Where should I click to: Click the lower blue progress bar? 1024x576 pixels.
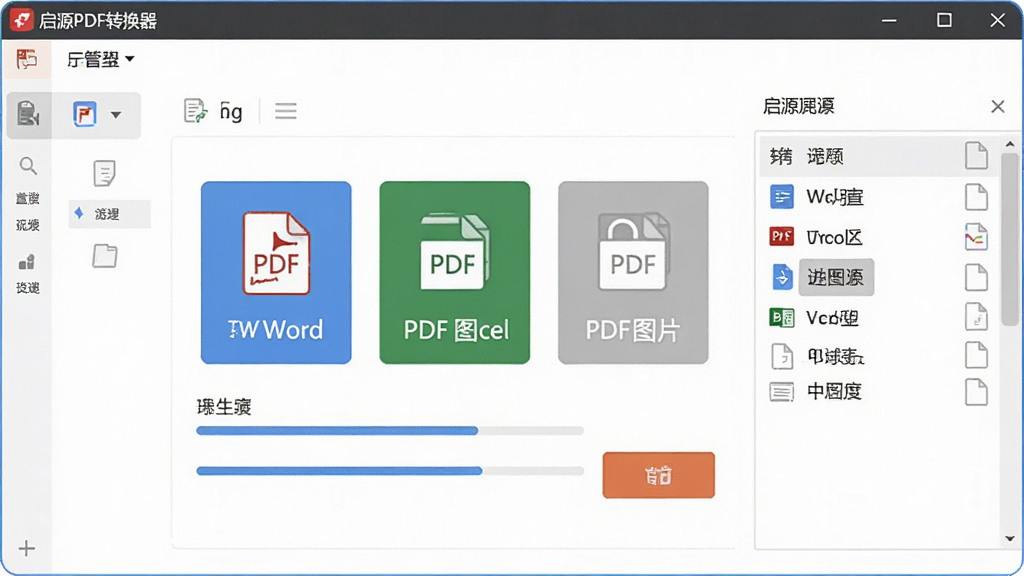coord(390,471)
